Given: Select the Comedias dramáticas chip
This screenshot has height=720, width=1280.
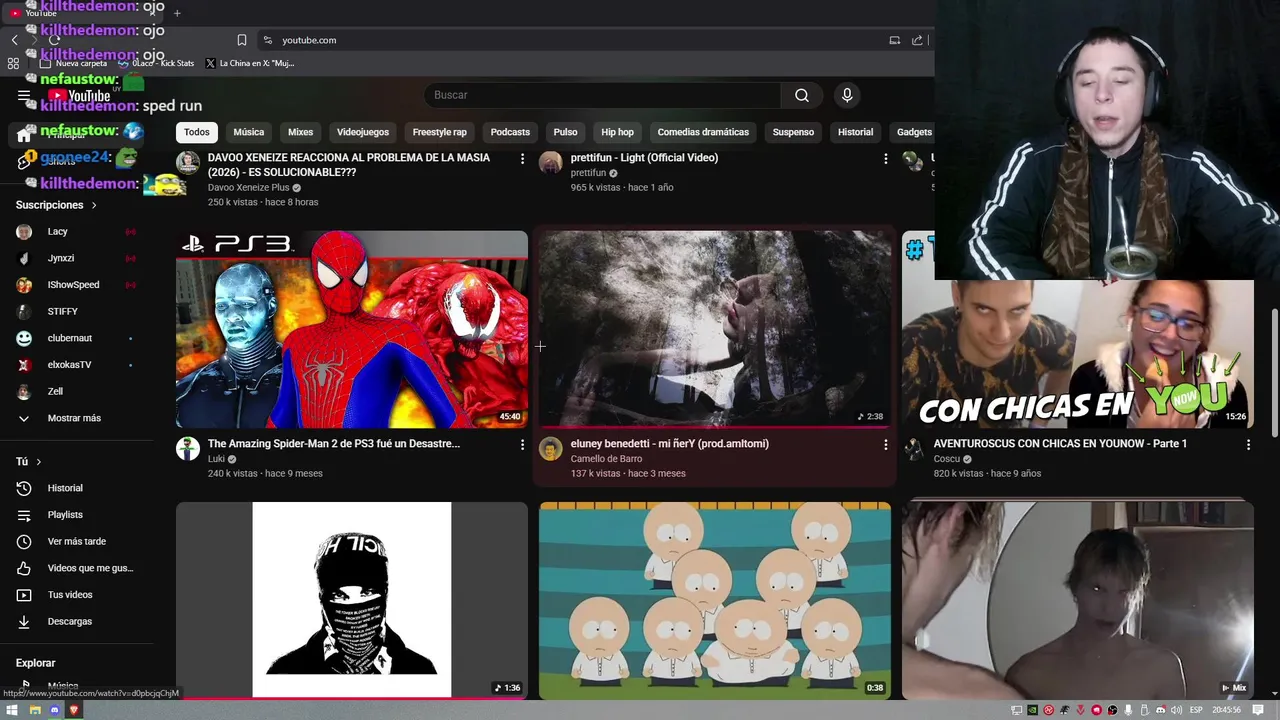Looking at the screenshot, I should [x=703, y=132].
